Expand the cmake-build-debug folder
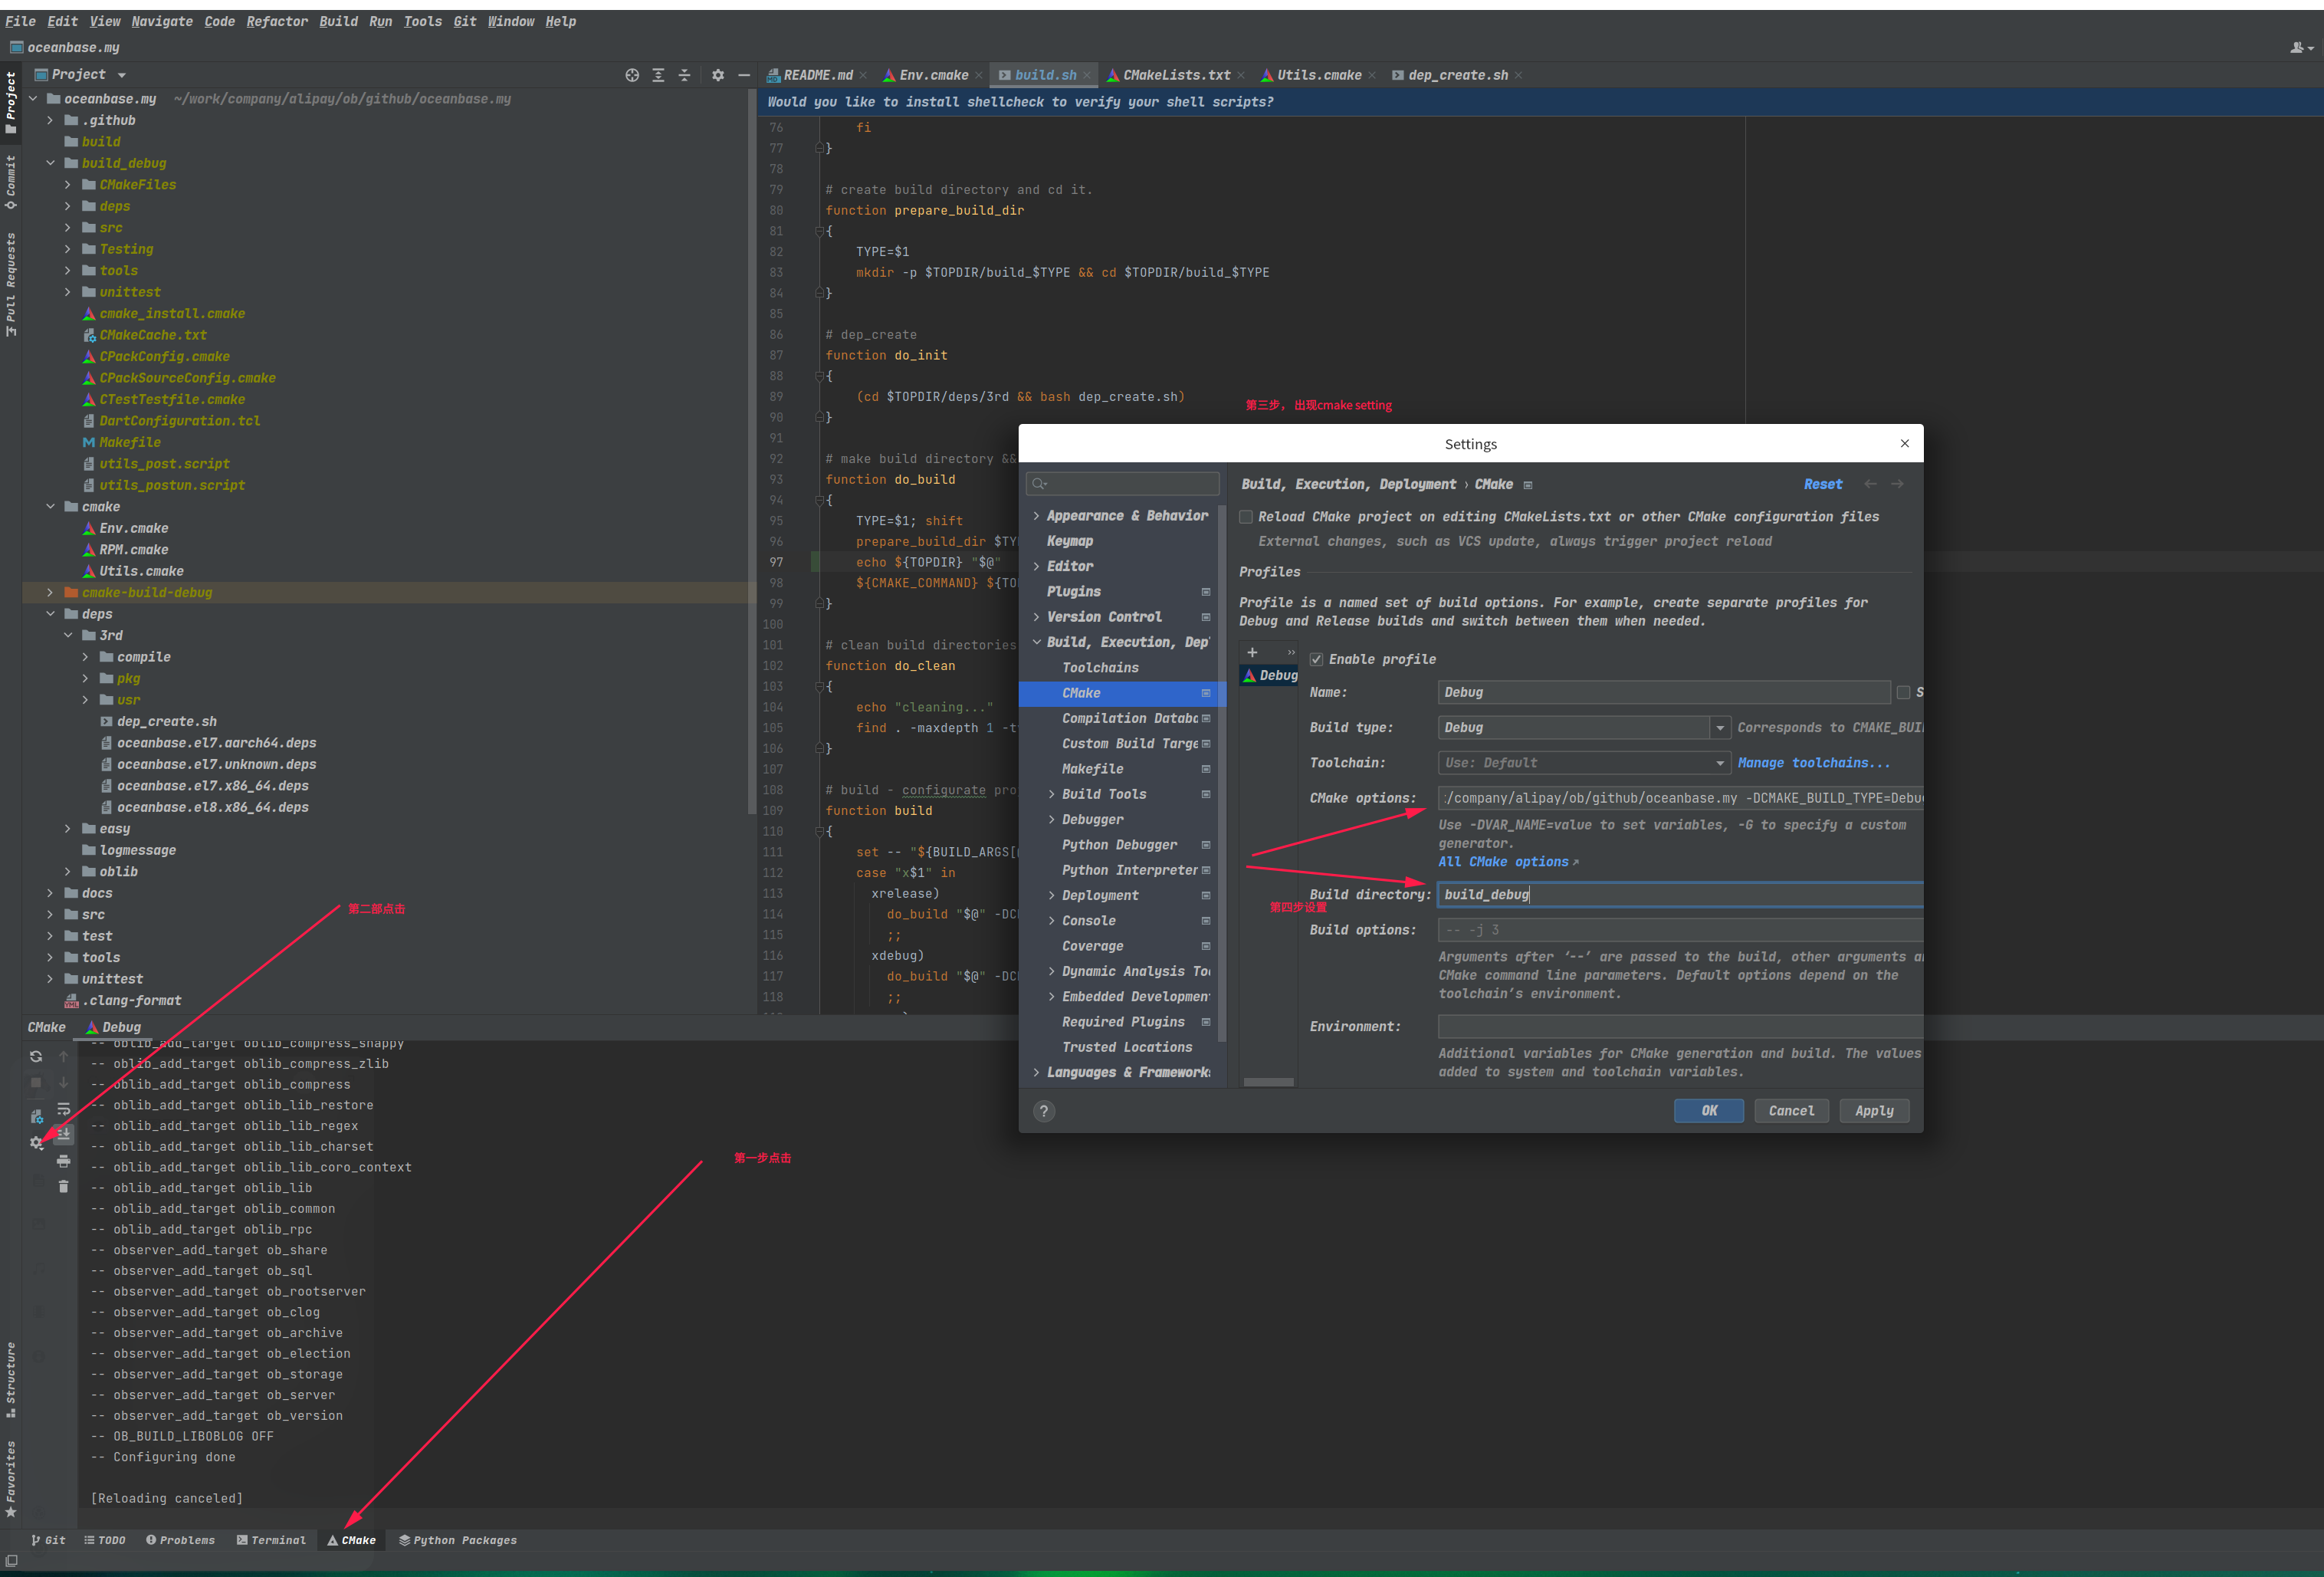 pyautogui.click(x=50, y=592)
